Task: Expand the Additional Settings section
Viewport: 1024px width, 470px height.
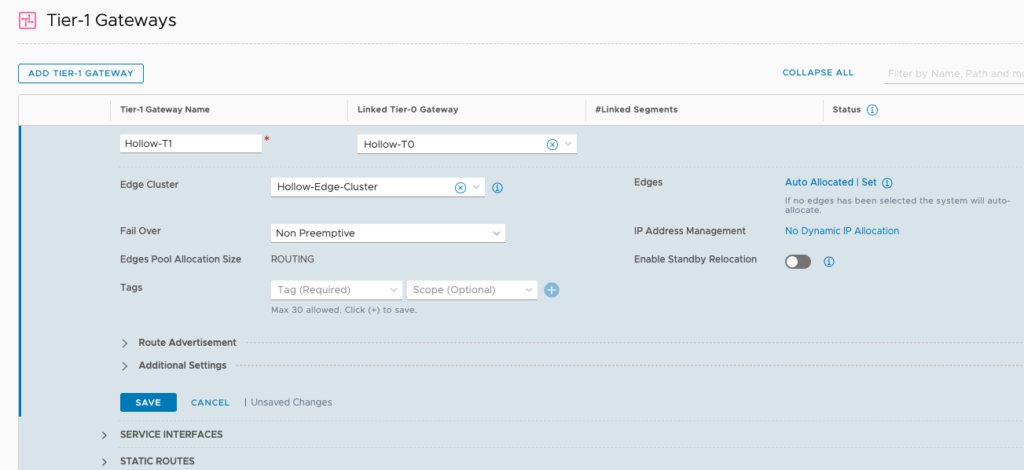Action: (125, 366)
